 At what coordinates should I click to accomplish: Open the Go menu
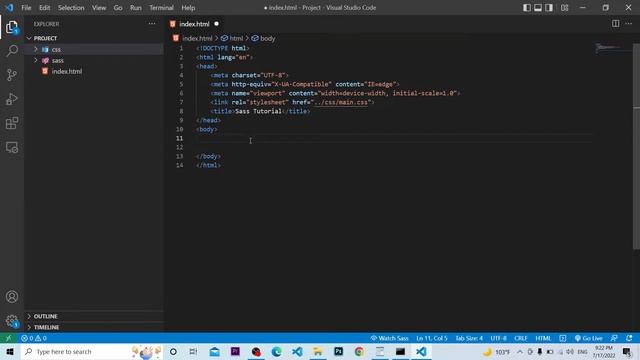[118, 8]
